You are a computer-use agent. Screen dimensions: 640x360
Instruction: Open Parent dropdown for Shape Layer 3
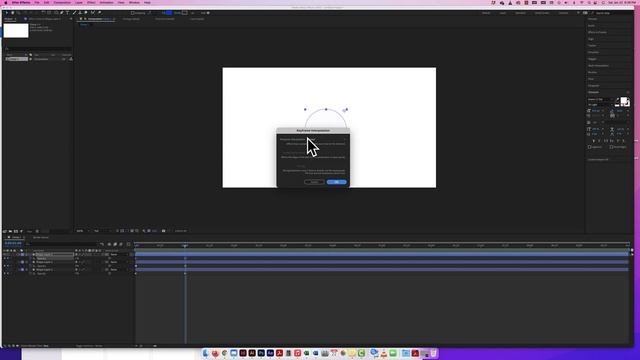tap(119, 254)
